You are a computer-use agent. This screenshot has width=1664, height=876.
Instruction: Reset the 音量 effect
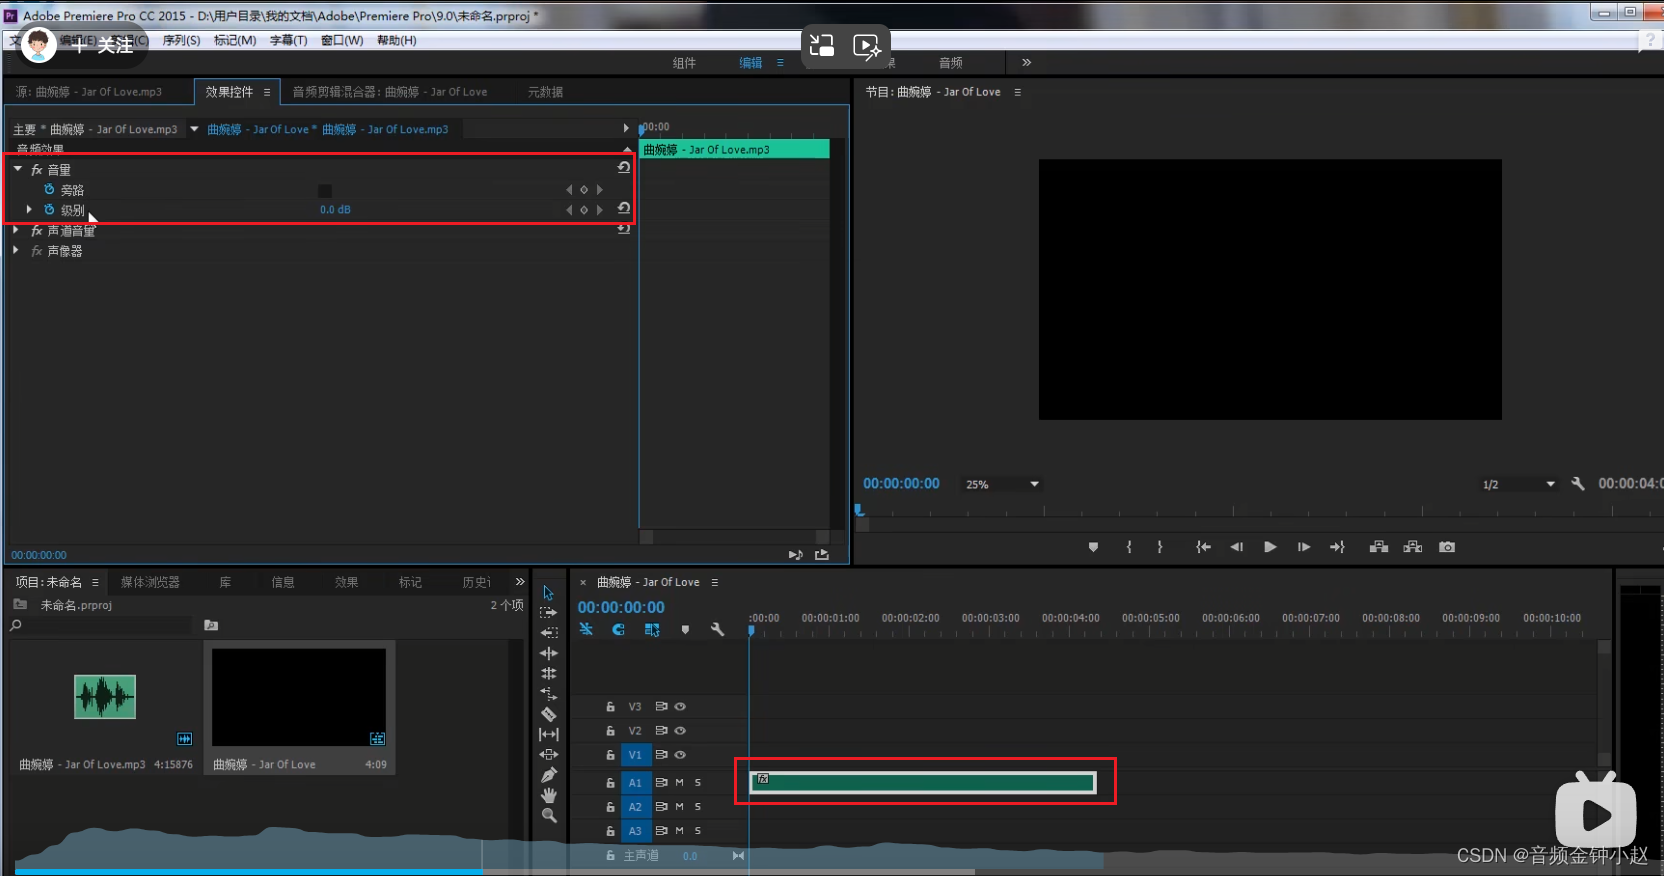[x=624, y=168]
